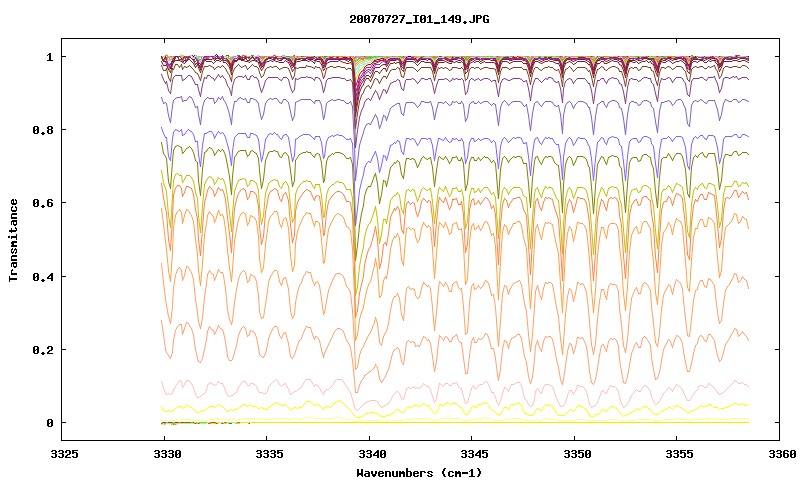
Task: Click y-axis tick label 0.8
Action: click(x=42, y=130)
